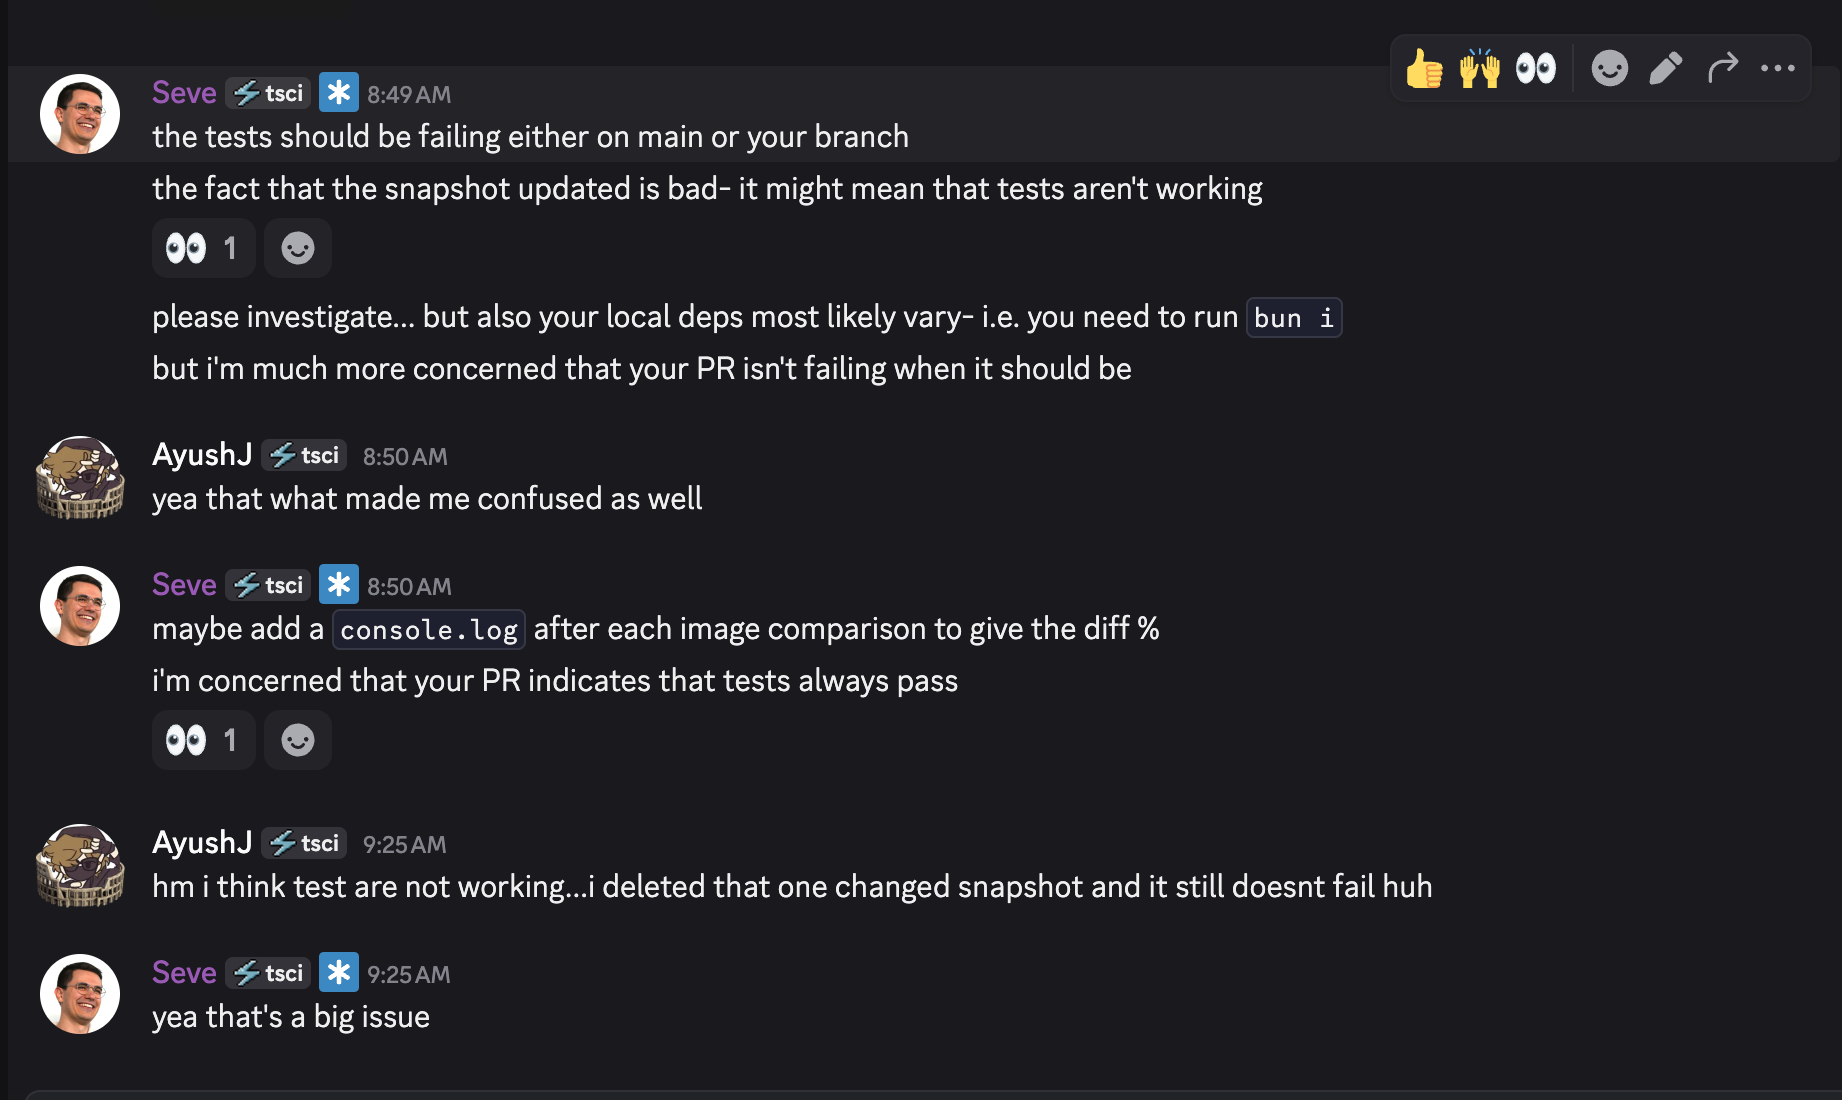Add thumbs up quick reaction
The image size is (1842, 1100).
[1424, 69]
